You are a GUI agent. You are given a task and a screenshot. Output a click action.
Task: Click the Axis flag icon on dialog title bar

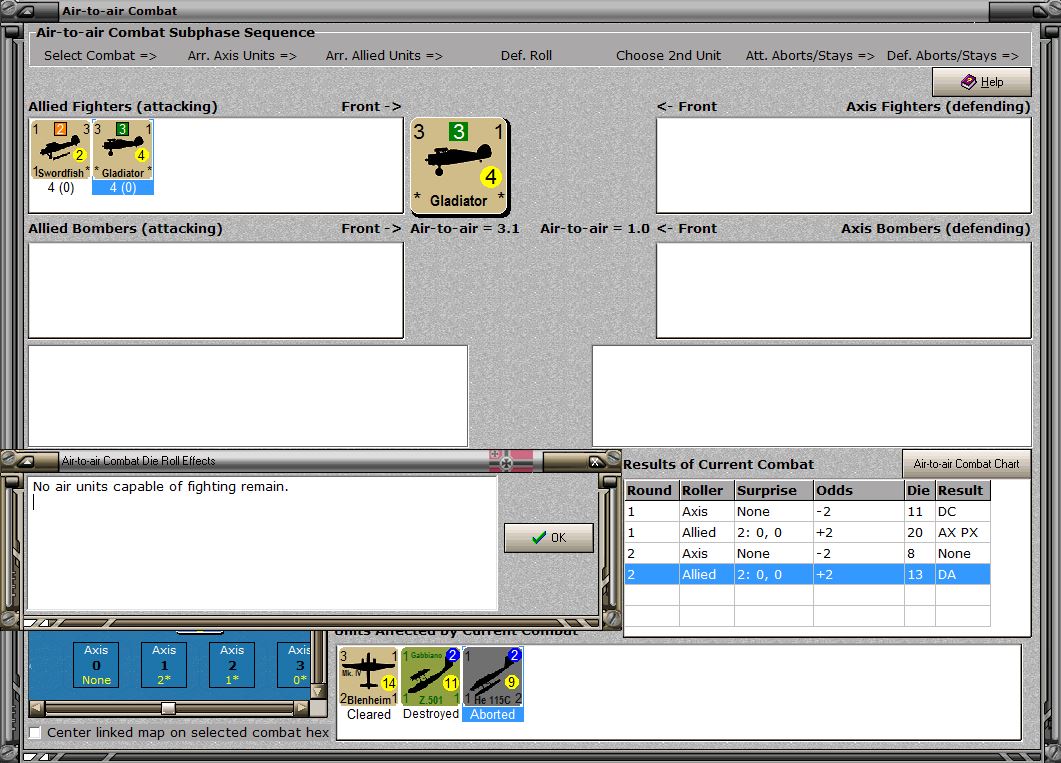click(511, 461)
